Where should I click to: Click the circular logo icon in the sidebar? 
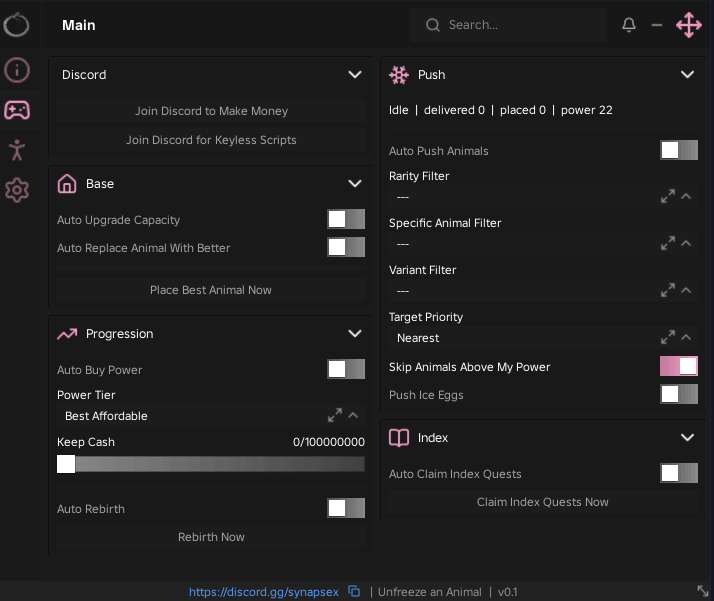[x=16, y=25]
